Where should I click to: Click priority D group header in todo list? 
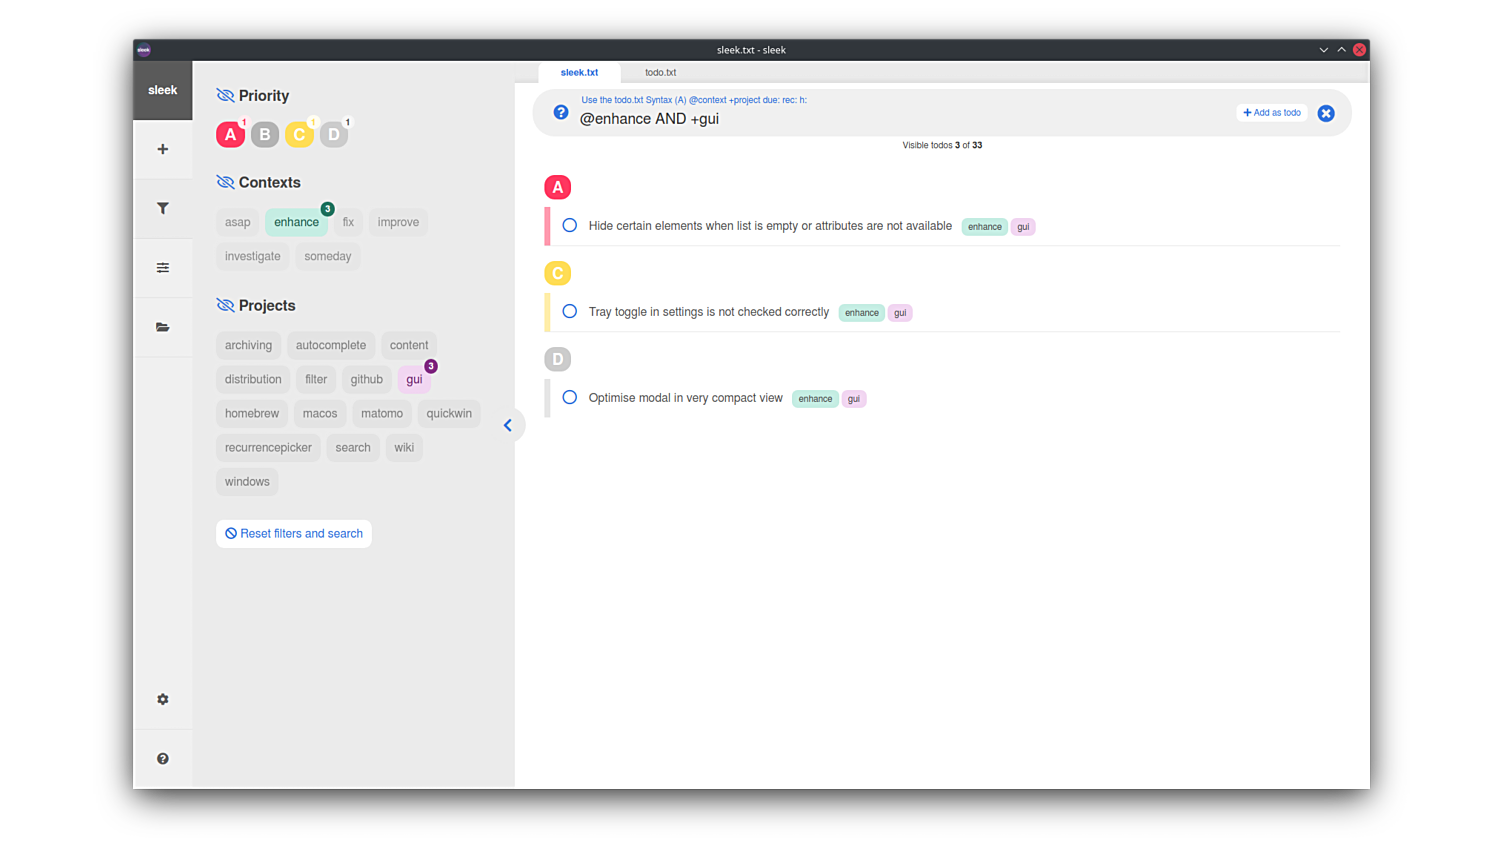(558, 359)
